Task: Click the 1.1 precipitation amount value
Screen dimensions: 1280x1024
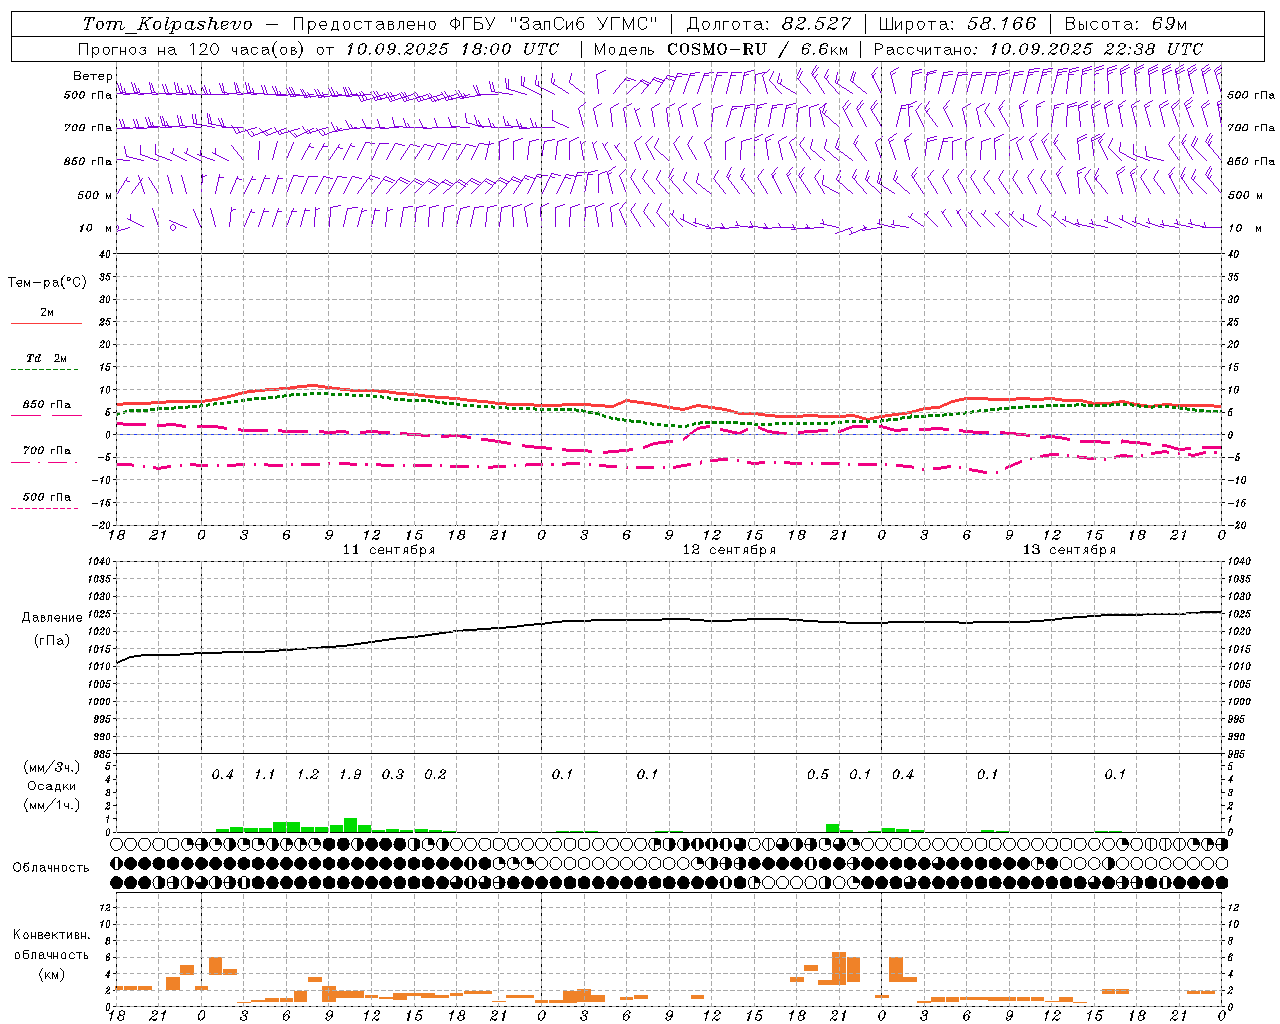Action: pyautogui.click(x=264, y=775)
